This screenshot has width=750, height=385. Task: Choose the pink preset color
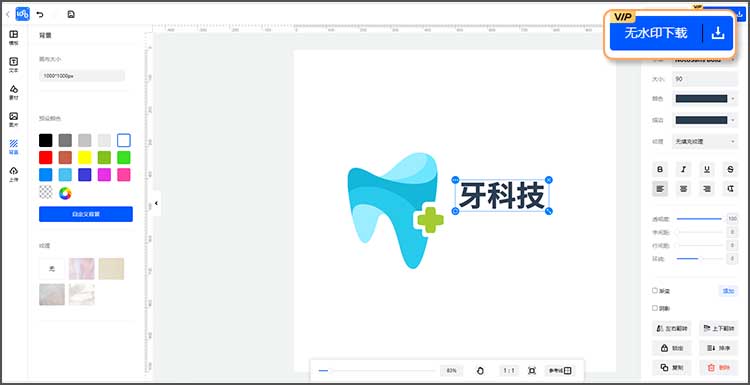pyautogui.click(x=124, y=175)
